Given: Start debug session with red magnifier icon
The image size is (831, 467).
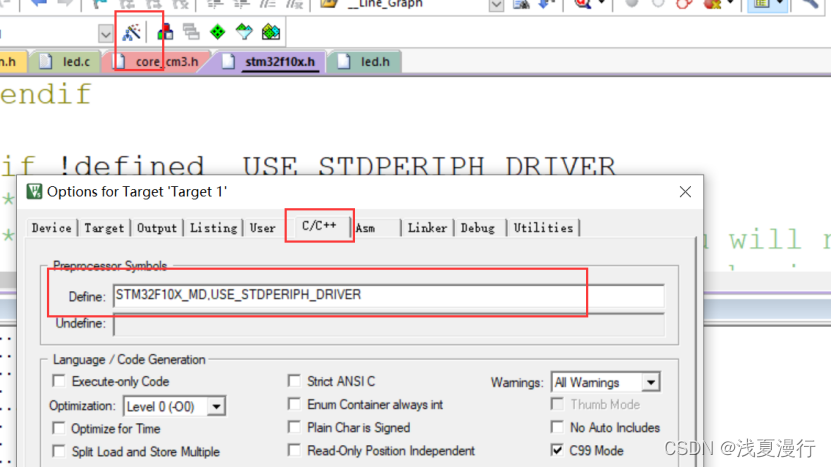Looking at the screenshot, I should coord(583,4).
